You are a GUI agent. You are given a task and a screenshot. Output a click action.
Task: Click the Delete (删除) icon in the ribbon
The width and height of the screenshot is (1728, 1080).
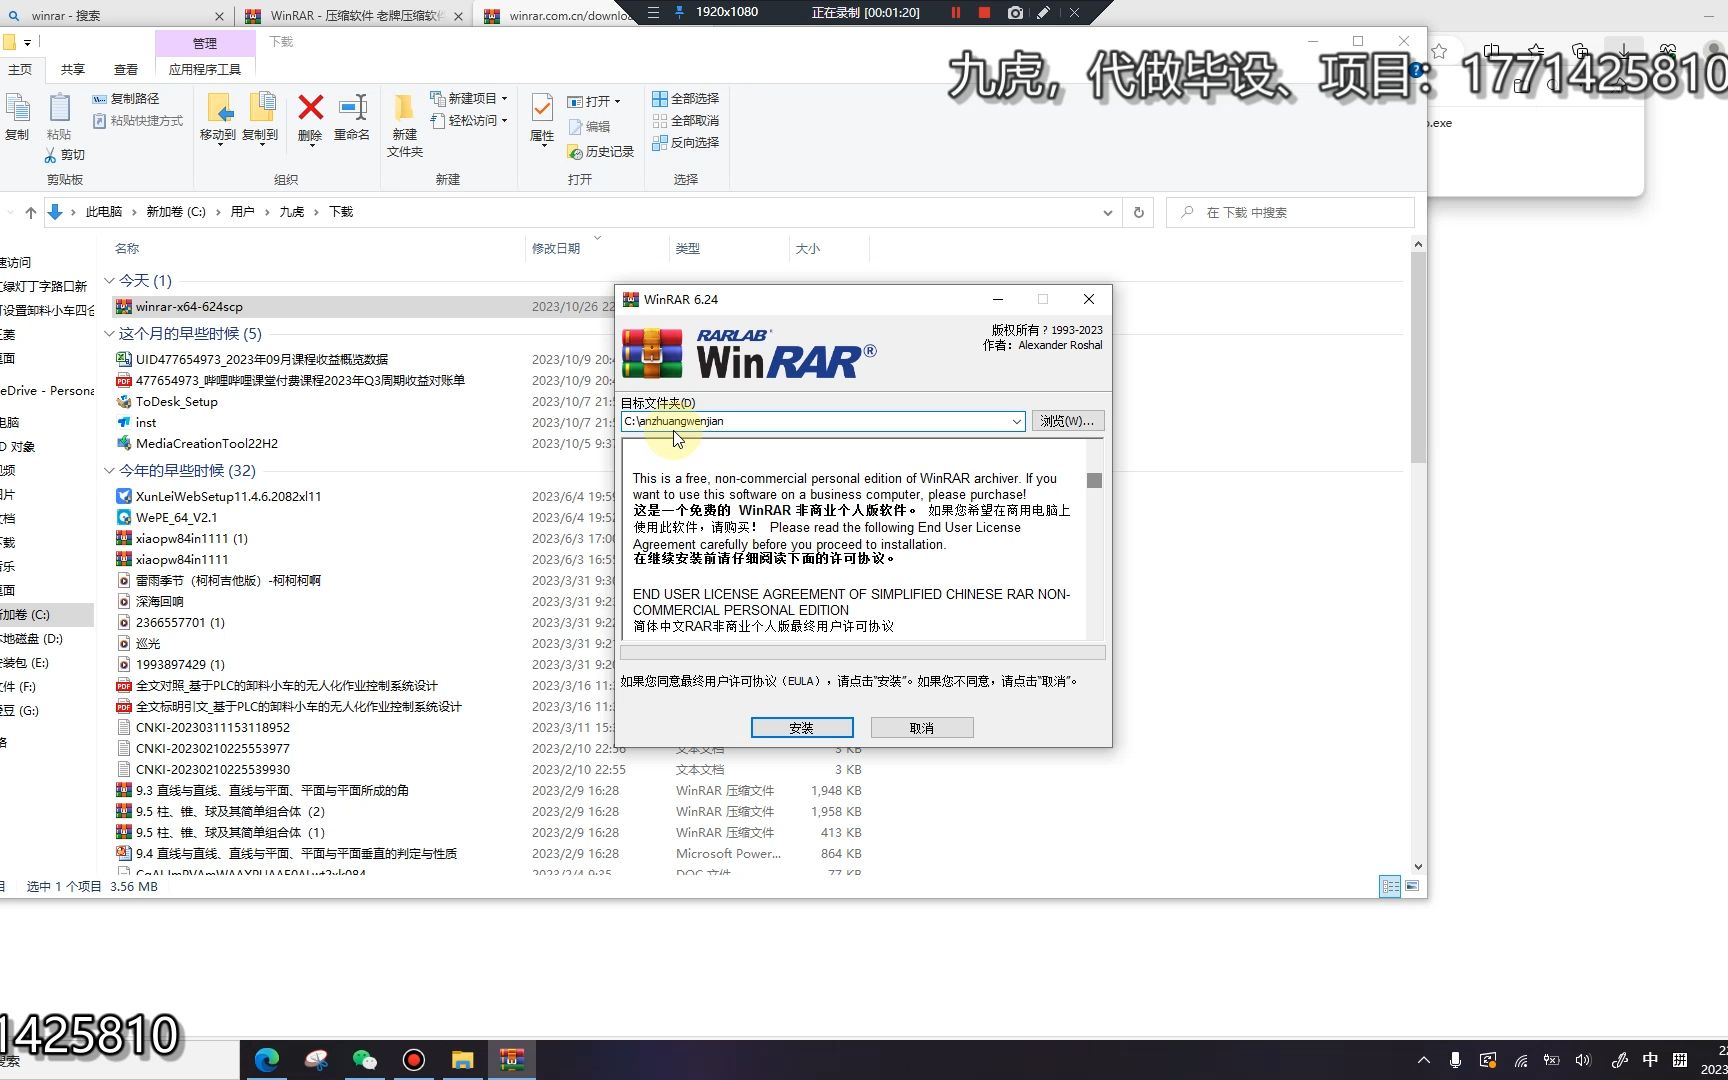tap(310, 118)
